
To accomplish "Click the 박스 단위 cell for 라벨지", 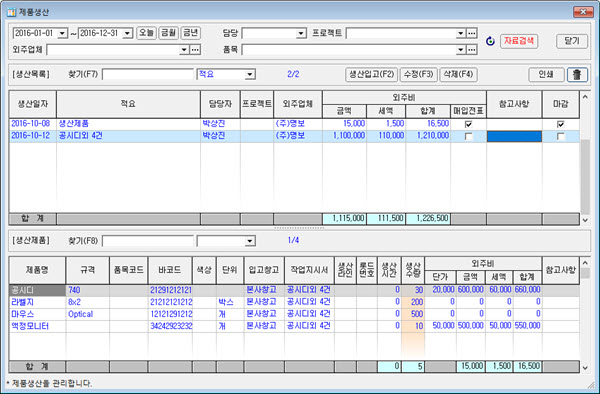I will pyautogui.click(x=230, y=302).
